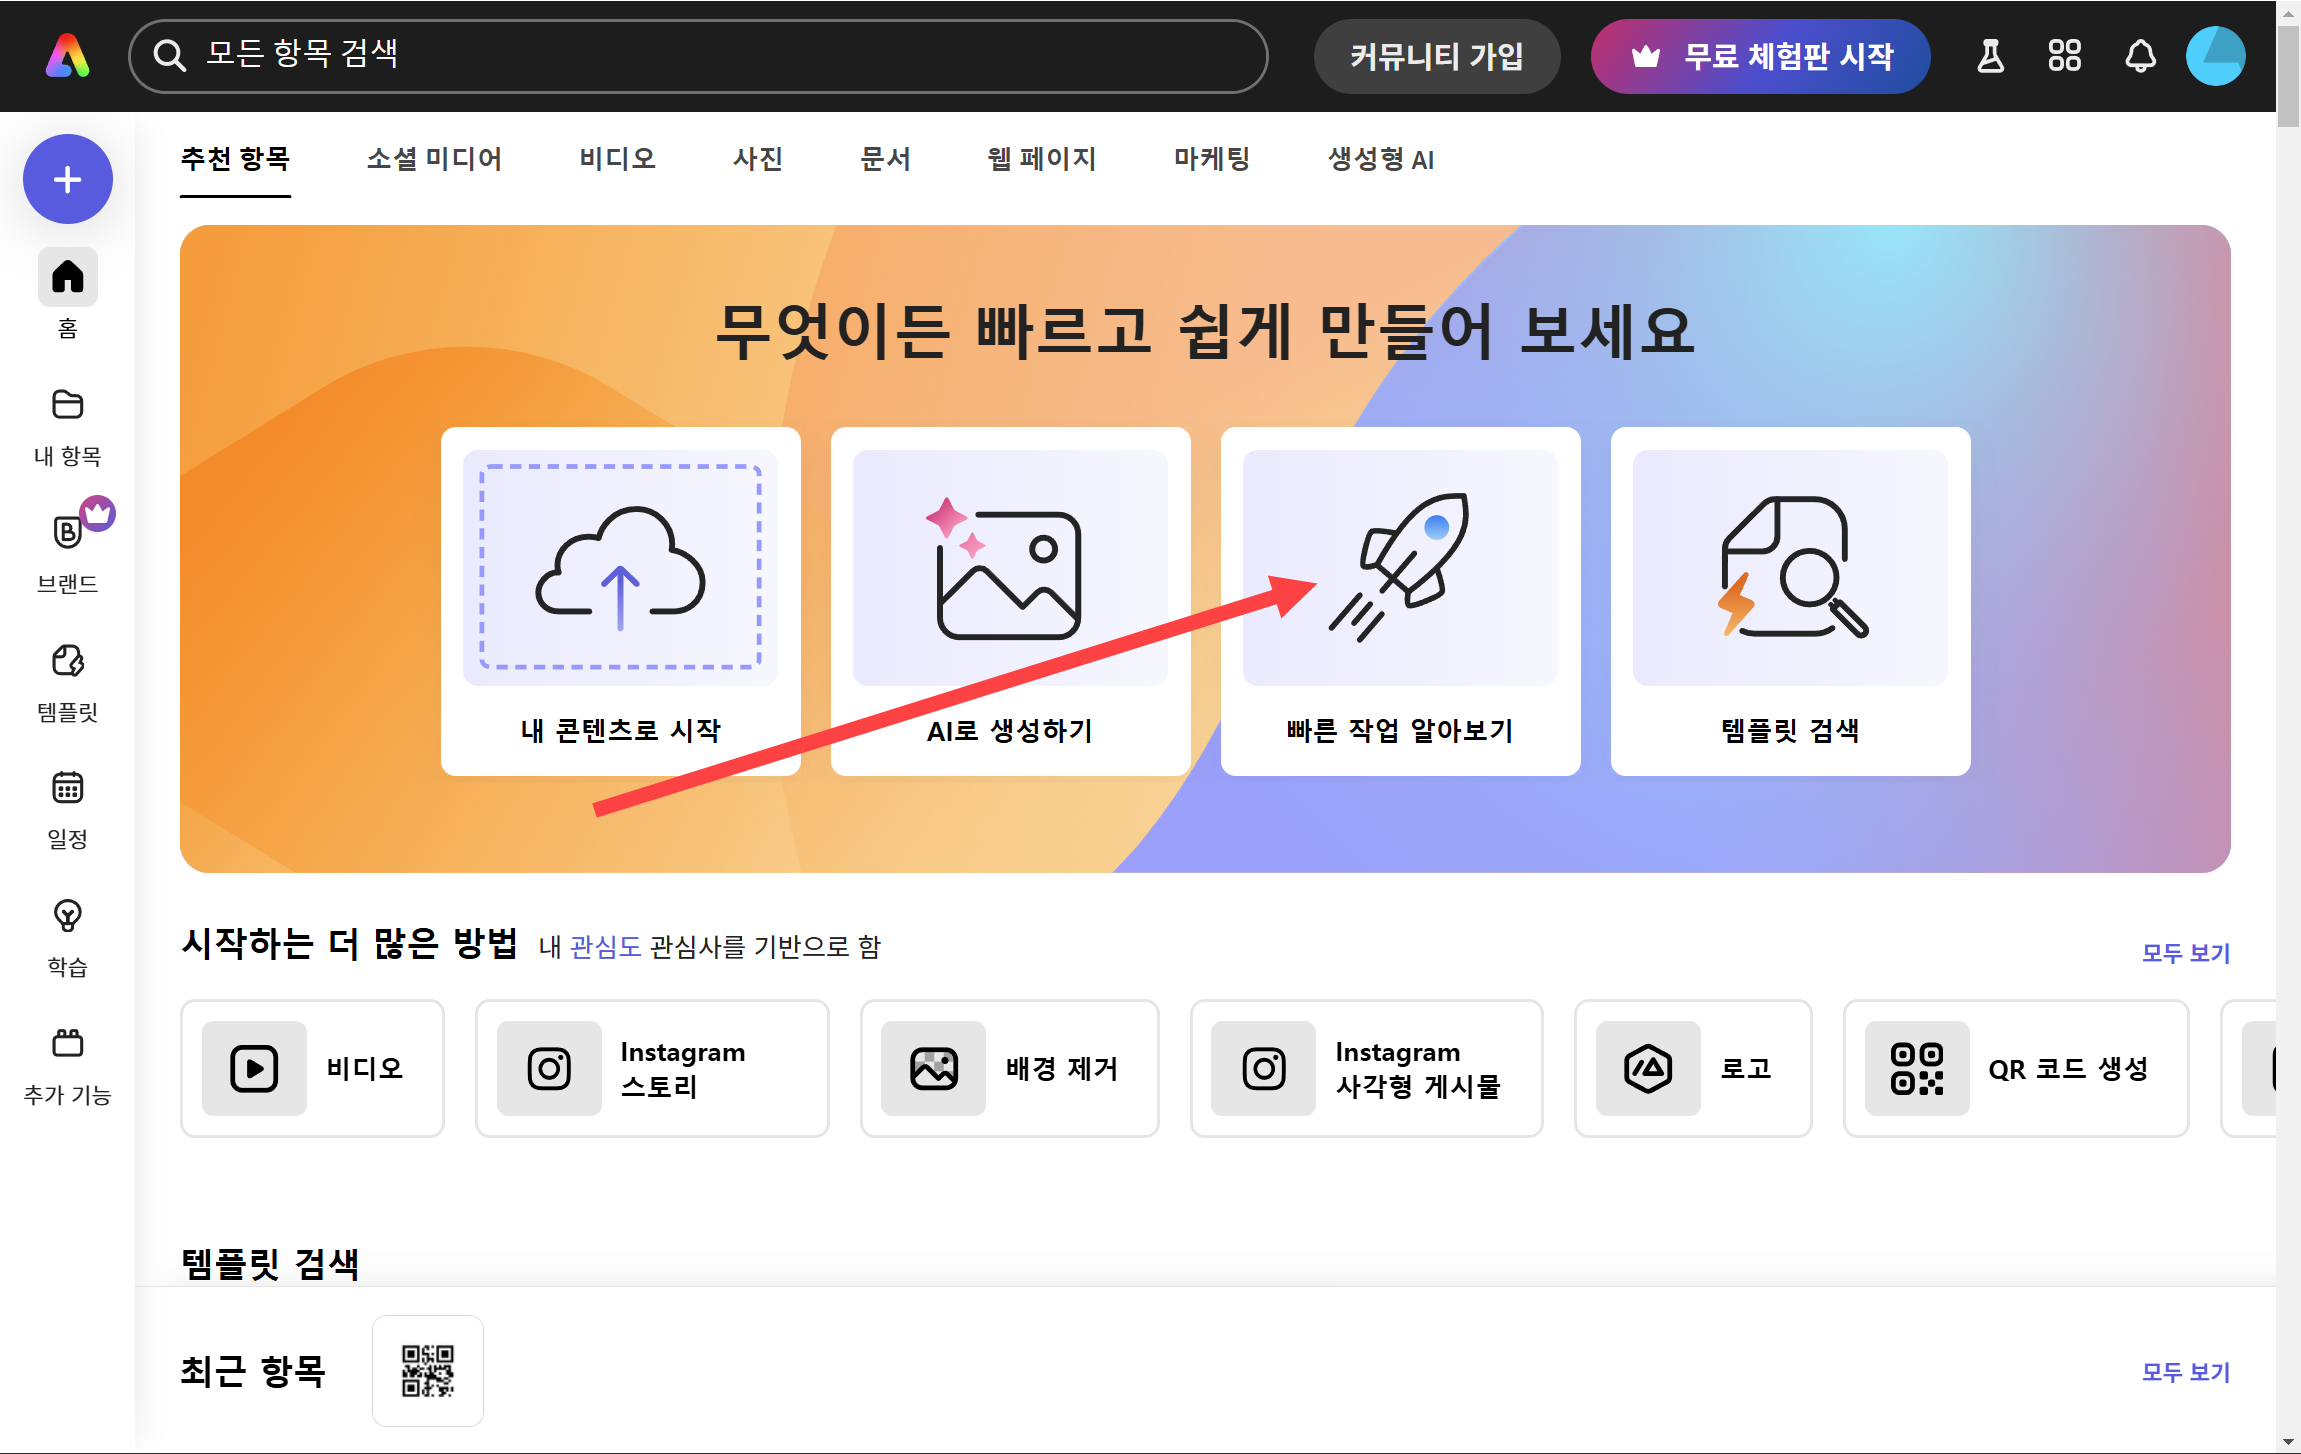The image size is (2301, 1454).
Task: Click the 커뮤니티 가입 button
Action: [1437, 56]
